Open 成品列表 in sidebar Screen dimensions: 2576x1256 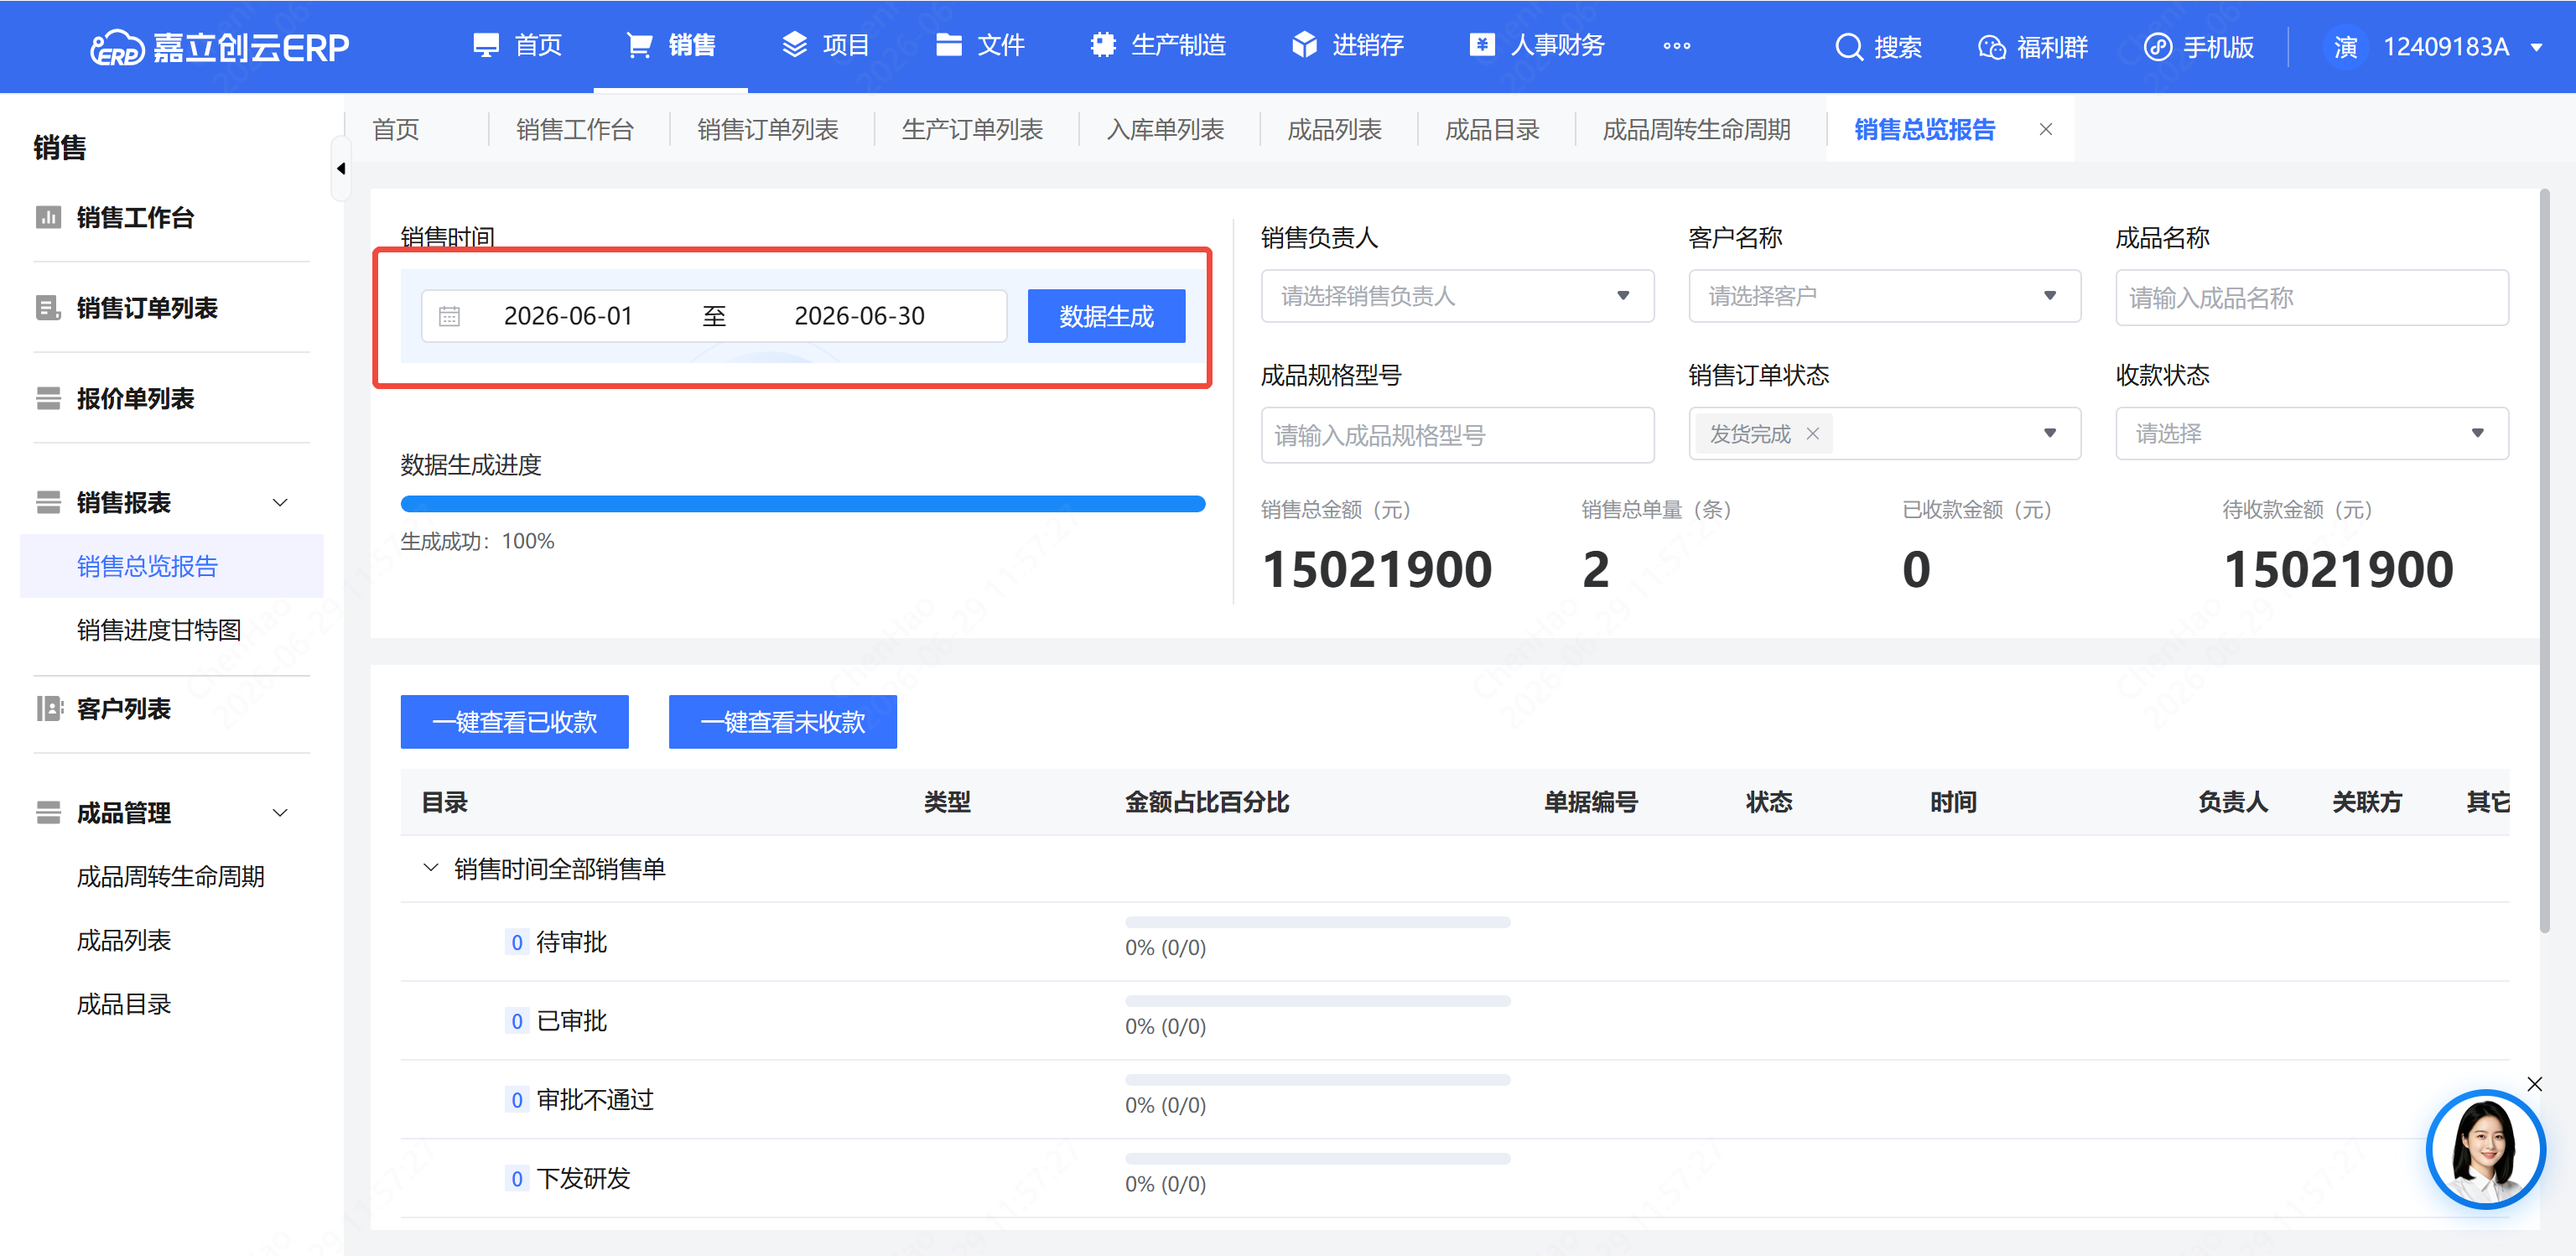tap(124, 940)
